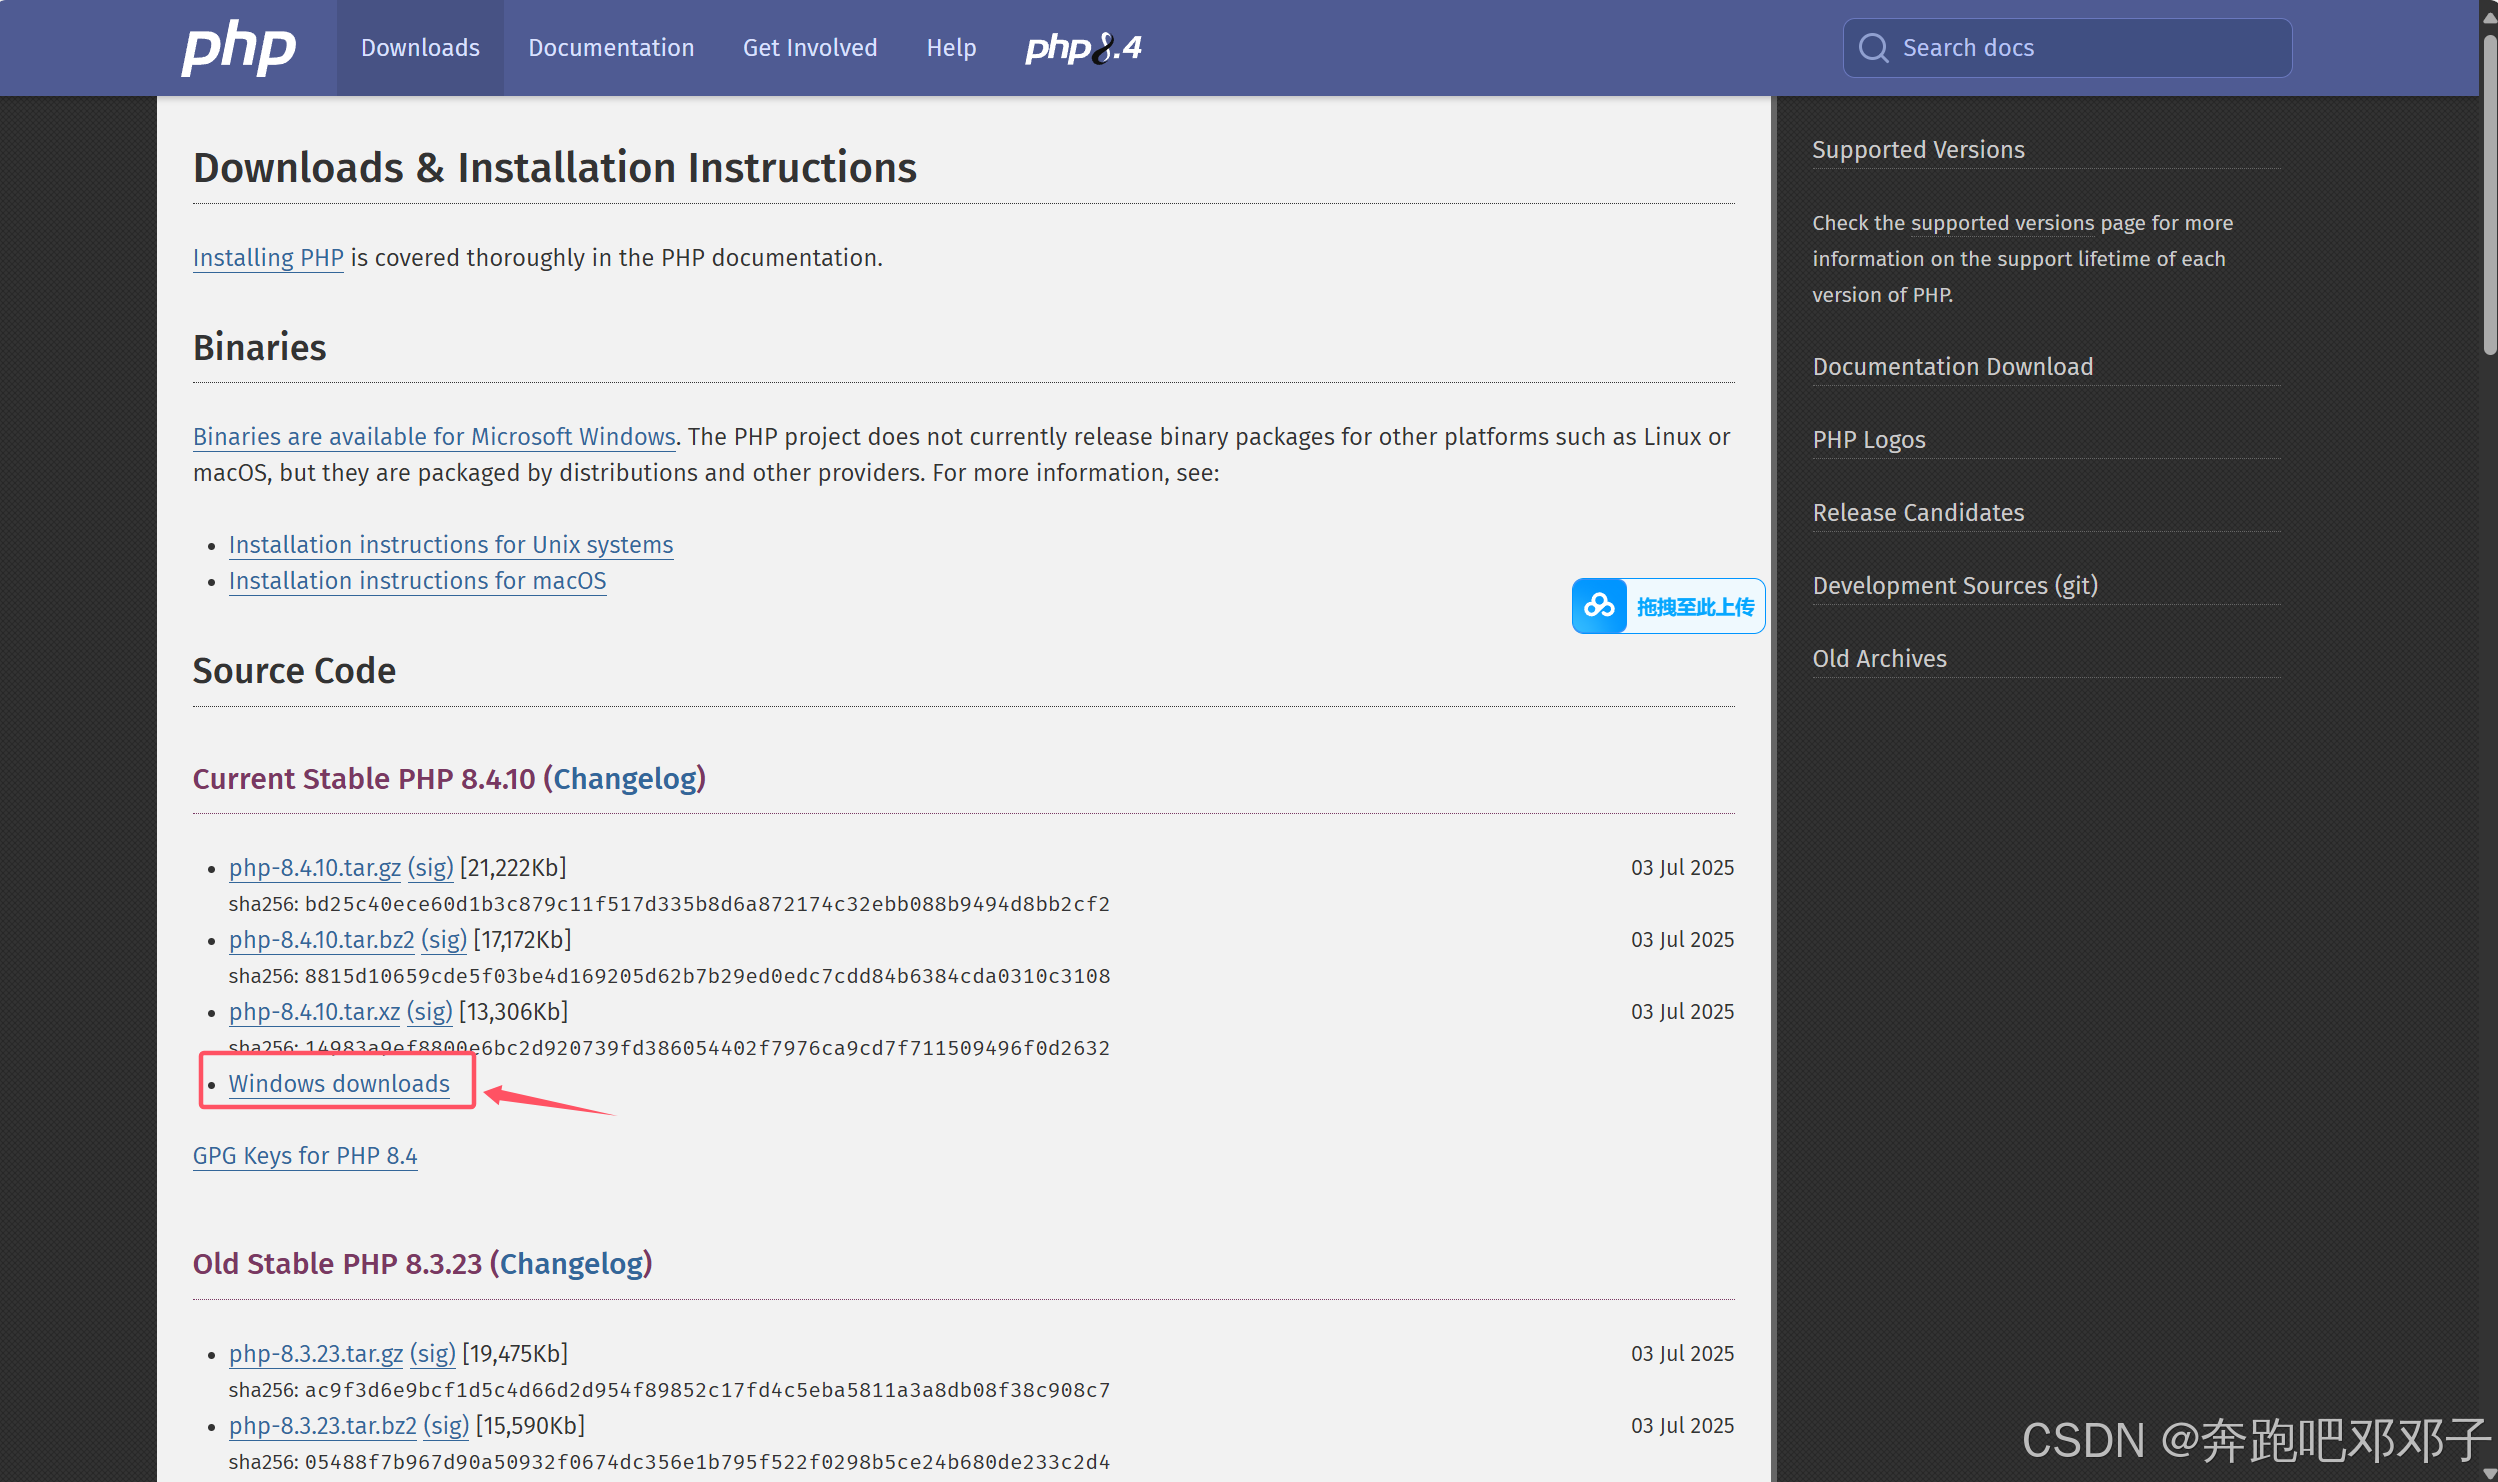Click the vertical scrollbar thumb
Screen dimensions: 2498x1482
pyautogui.click(x=2489, y=195)
